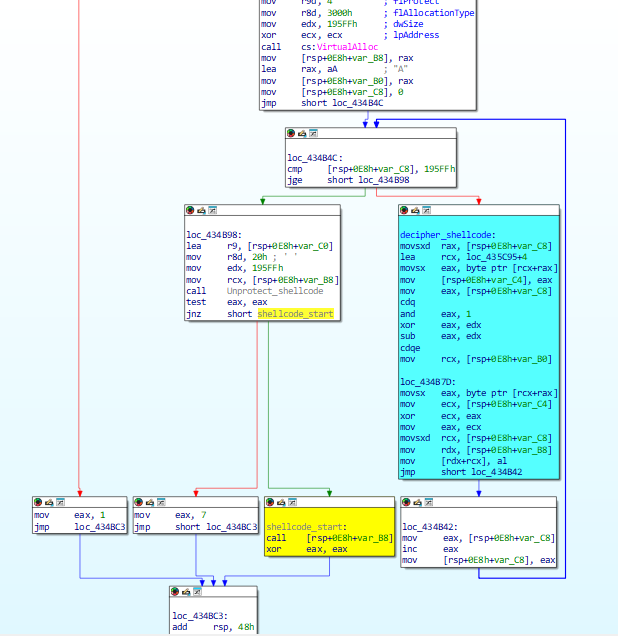Open color picker icon on decipher_shellcode node
The image size is (618, 636).
405,210
